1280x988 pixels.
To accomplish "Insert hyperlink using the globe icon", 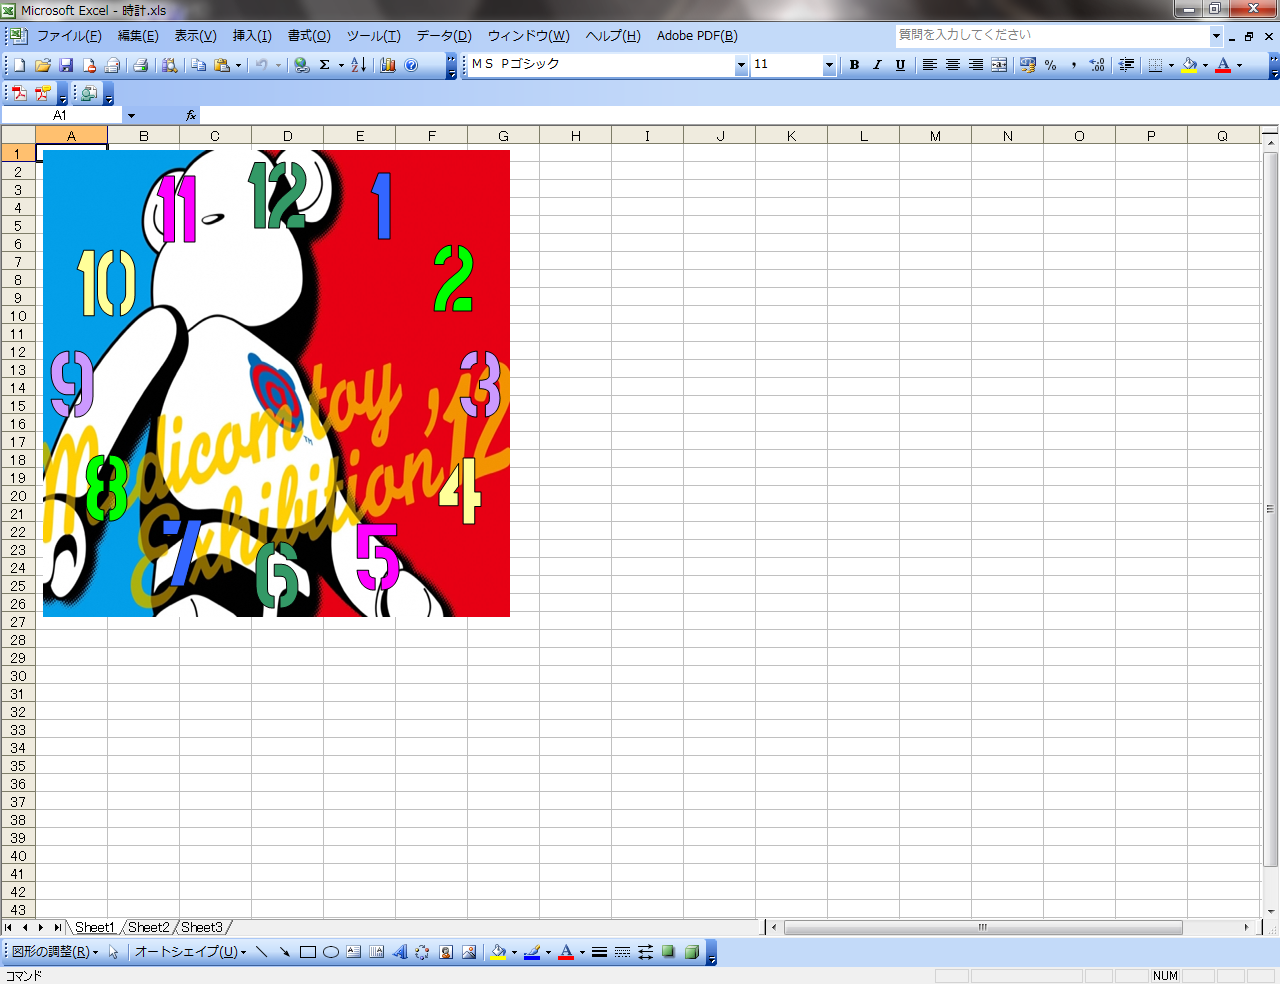I will click(x=301, y=65).
